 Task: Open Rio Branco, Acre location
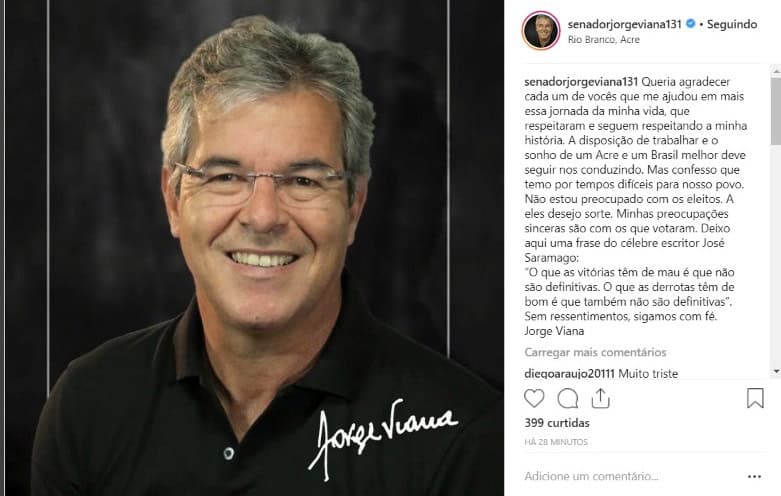[604, 40]
